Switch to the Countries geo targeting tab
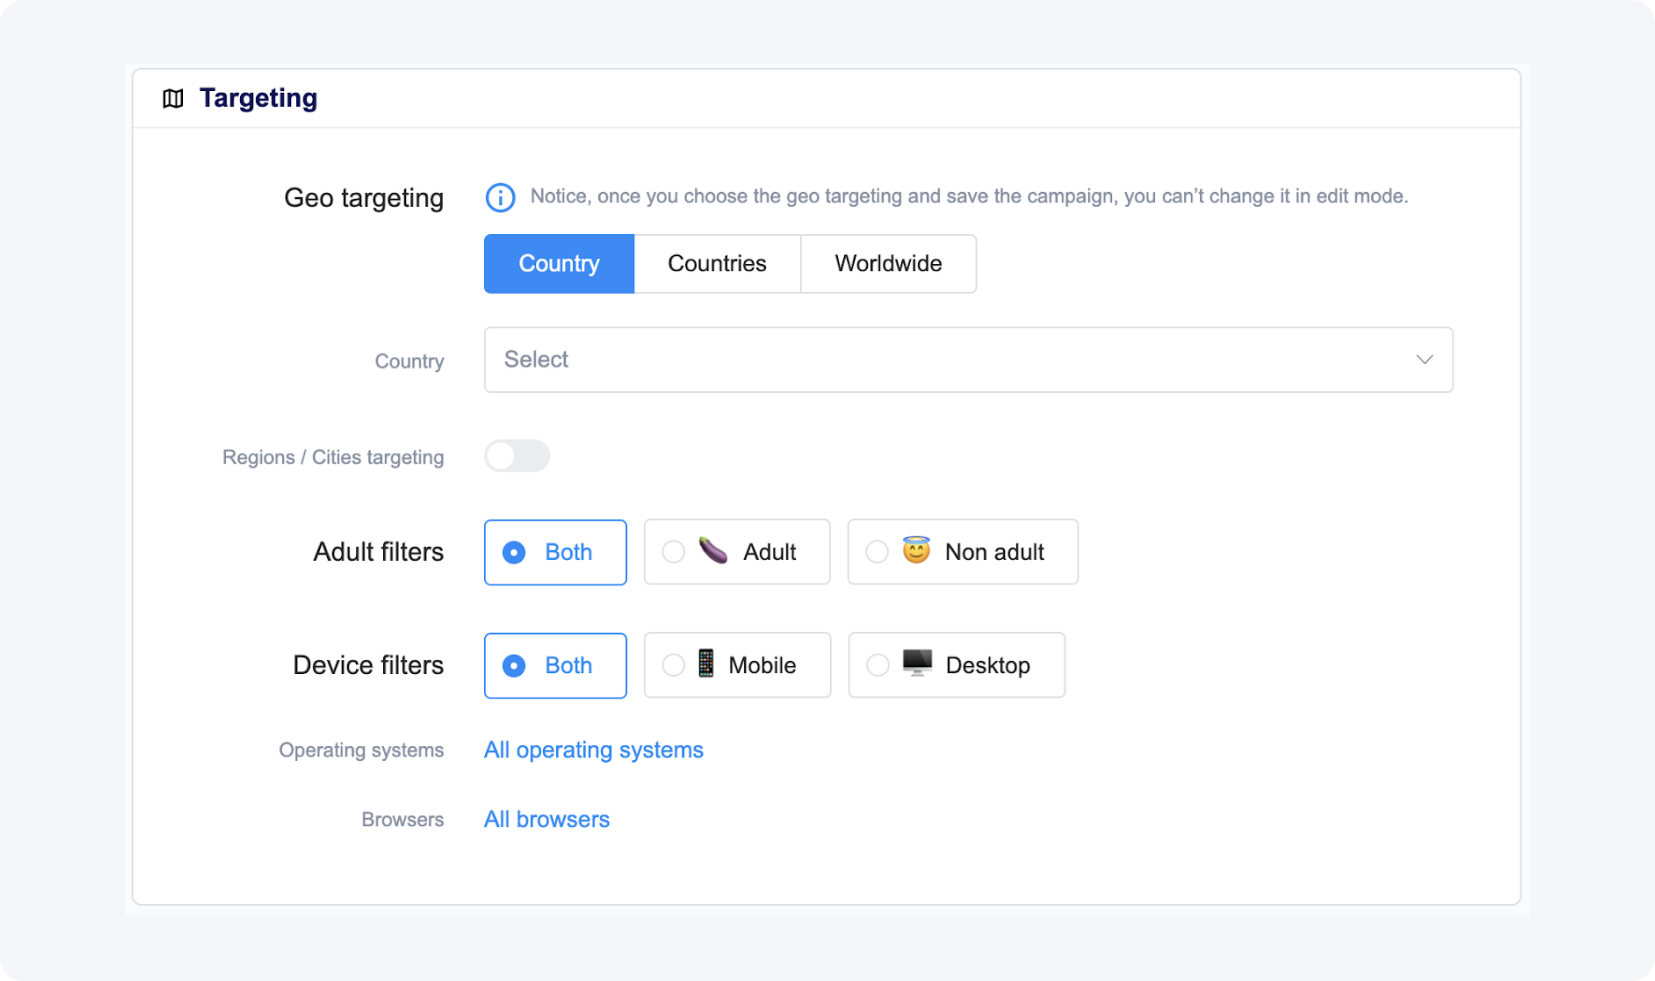Screen dimensions: 1655x981 click(717, 264)
